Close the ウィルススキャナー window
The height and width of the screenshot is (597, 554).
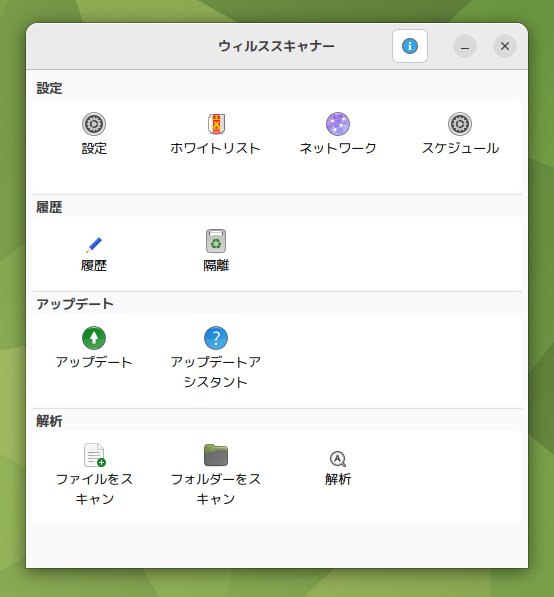505,46
